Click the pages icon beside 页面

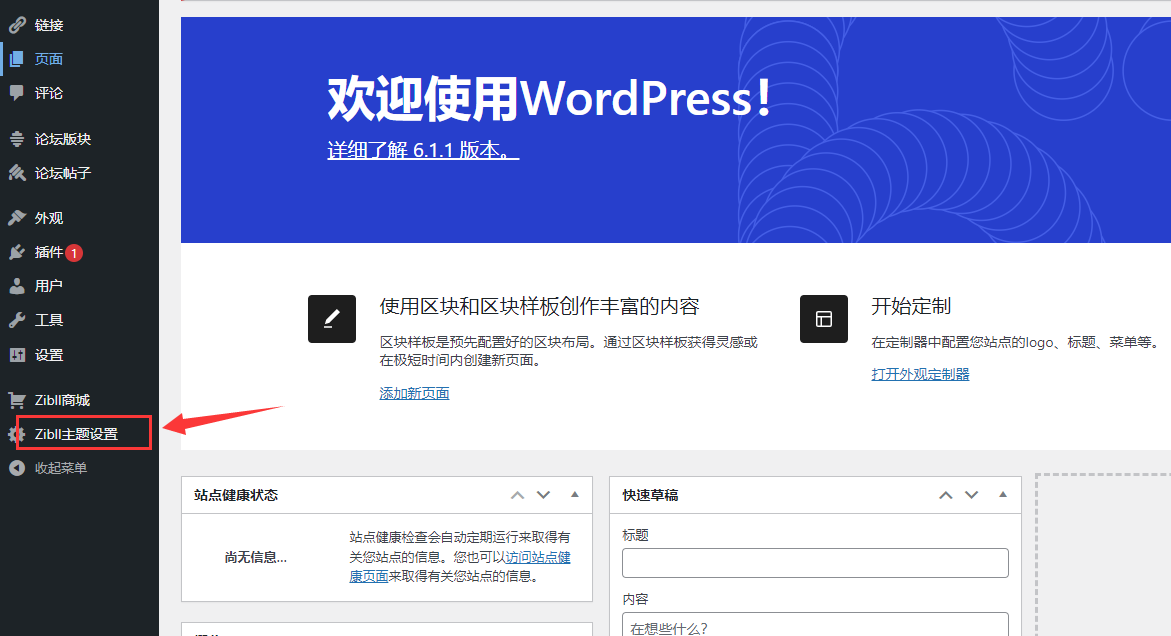pyautogui.click(x=17, y=59)
